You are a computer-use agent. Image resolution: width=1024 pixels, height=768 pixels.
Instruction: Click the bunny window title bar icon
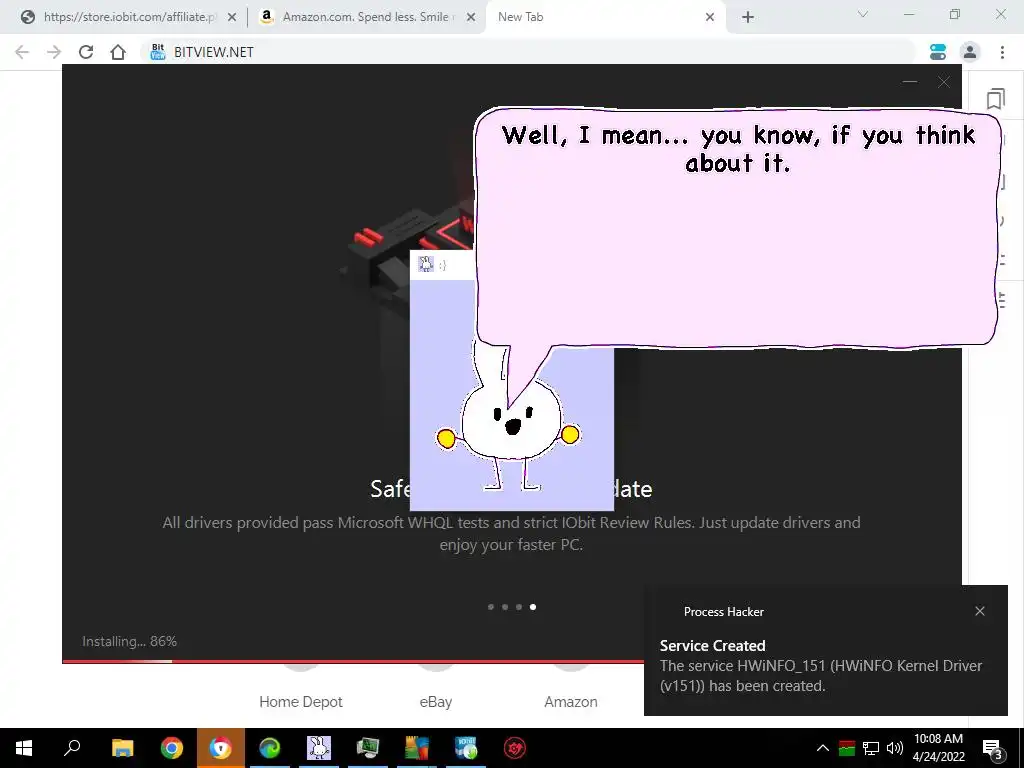point(426,264)
